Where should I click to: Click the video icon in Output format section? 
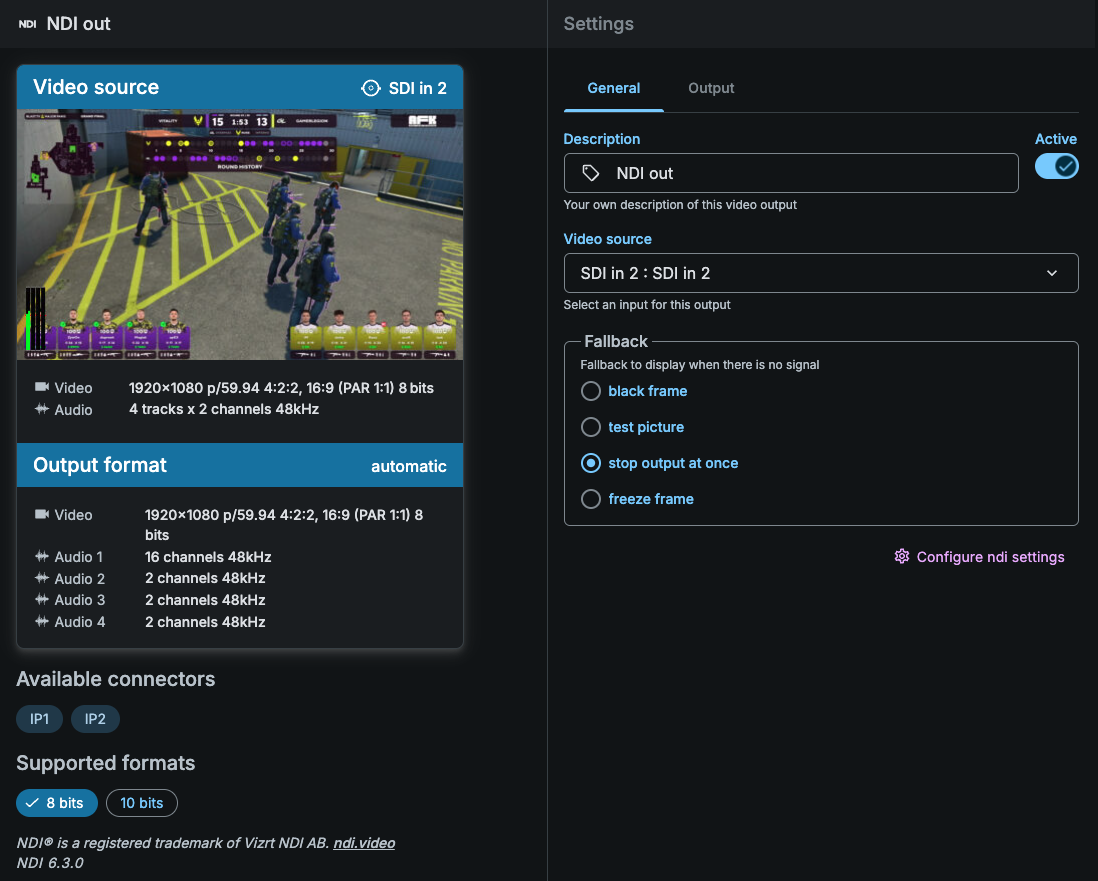(x=40, y=514)
